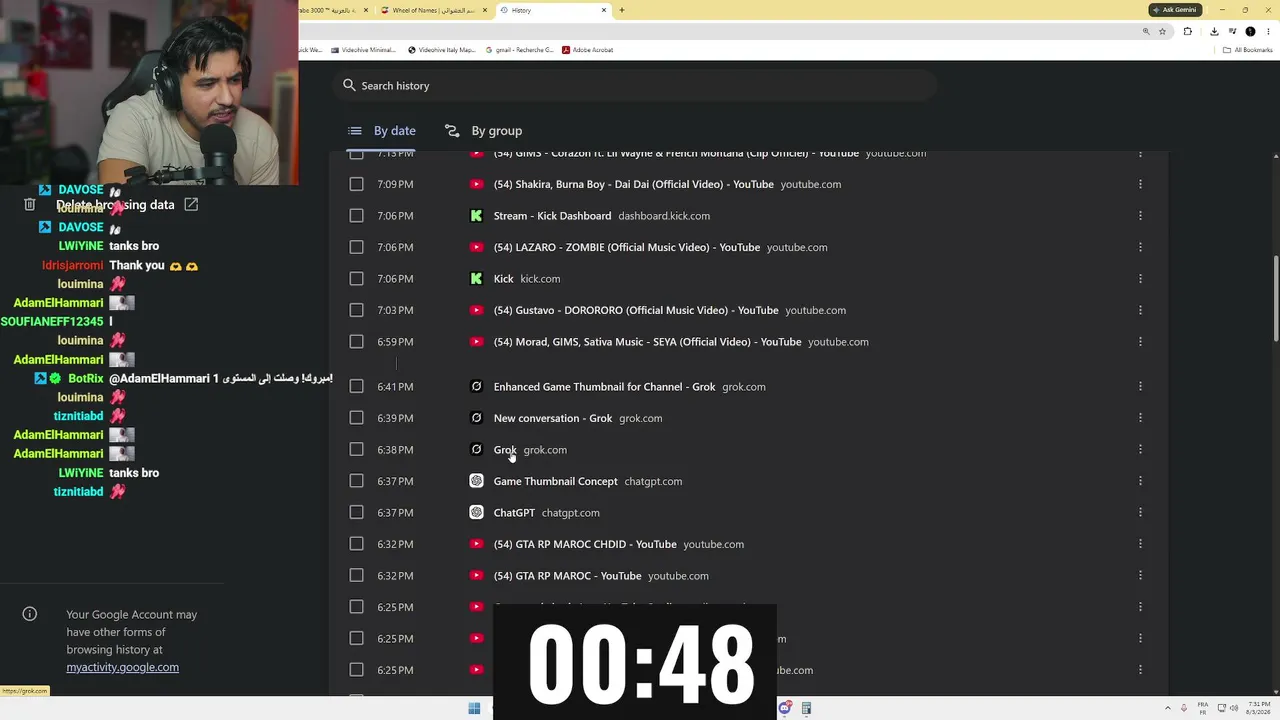Open the myactivity.google.com link
The width and height of the screenshot is (1280, 720).
pos(123,667)
